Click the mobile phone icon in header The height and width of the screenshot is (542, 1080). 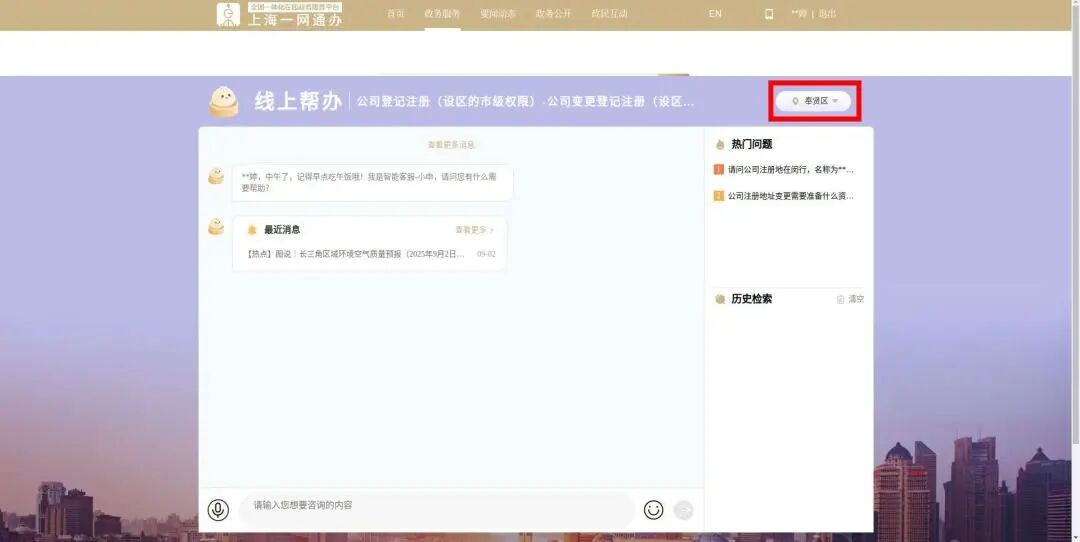769,14
